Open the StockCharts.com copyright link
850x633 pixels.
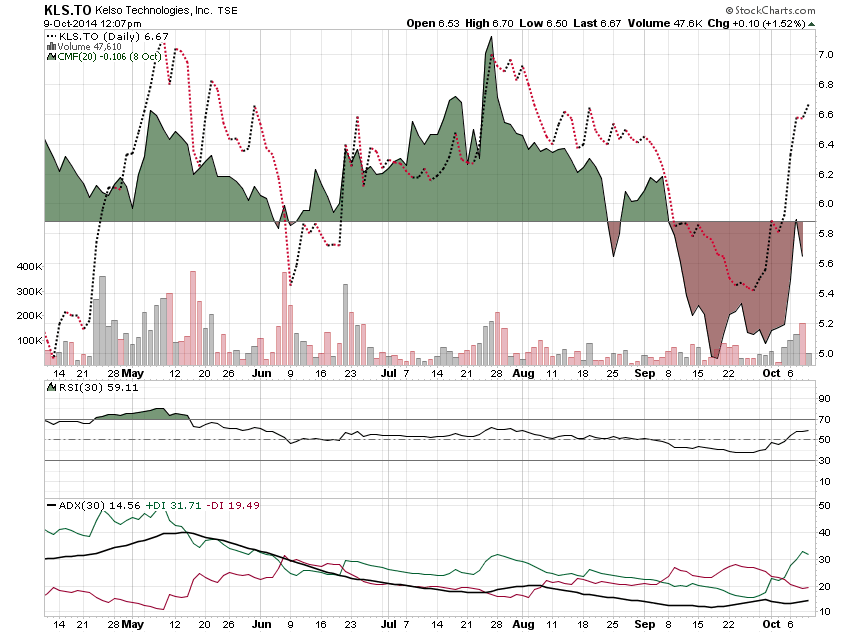[x=770, y=10]
